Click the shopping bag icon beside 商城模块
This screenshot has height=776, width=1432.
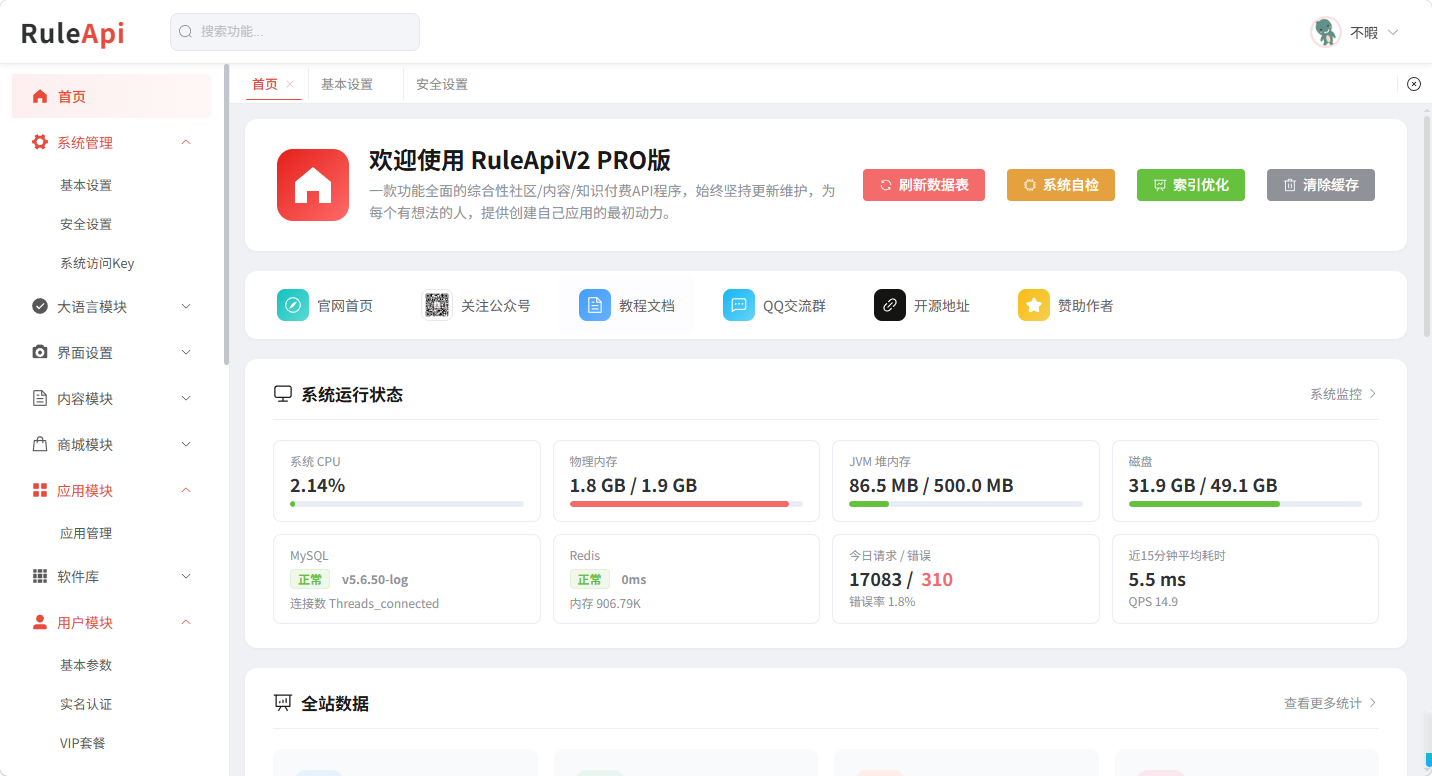pos(40,445)
